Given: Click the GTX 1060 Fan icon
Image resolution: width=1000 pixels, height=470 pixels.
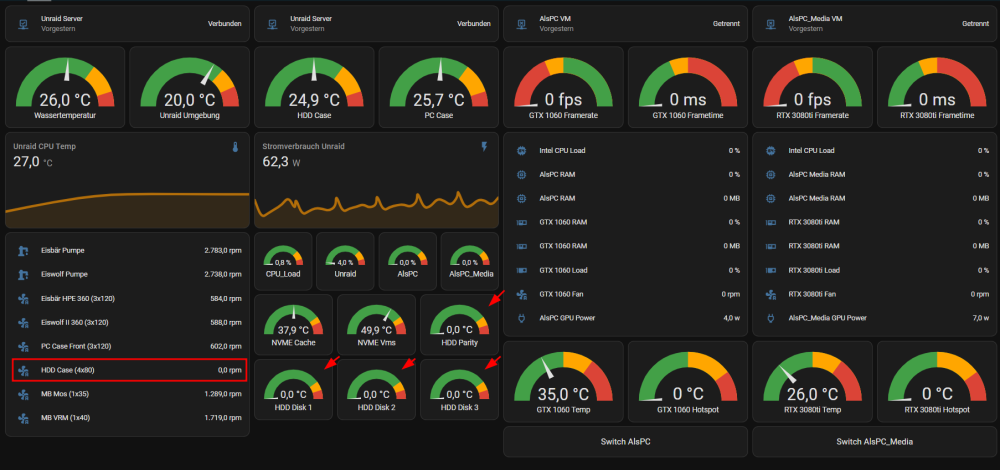Looking at the screenshot, I should tap(522, 295).
